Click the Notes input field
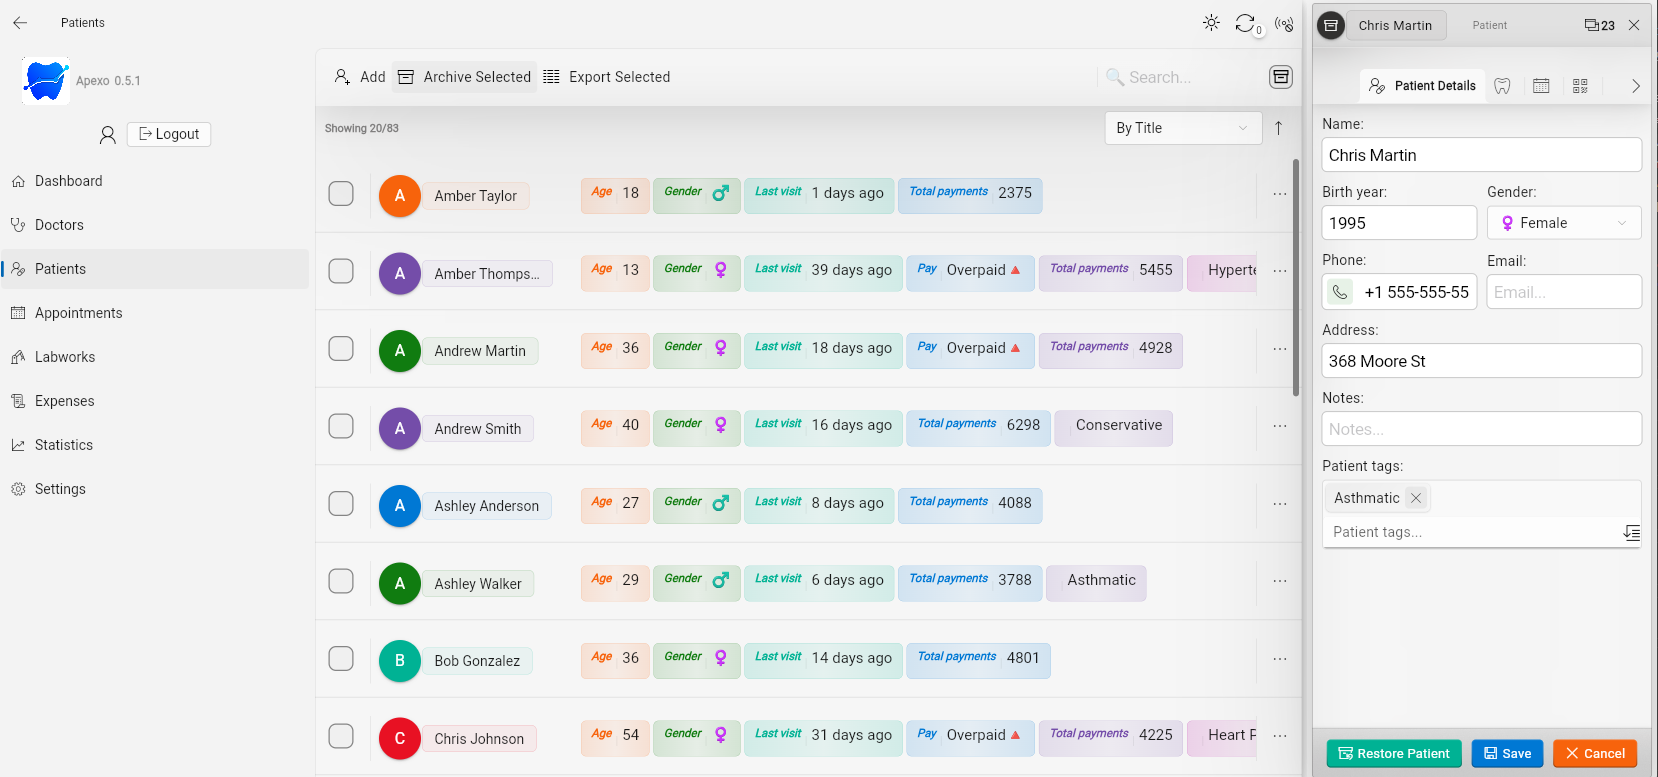Viewport: 1658px width, 777px height. coord(1482,429)
